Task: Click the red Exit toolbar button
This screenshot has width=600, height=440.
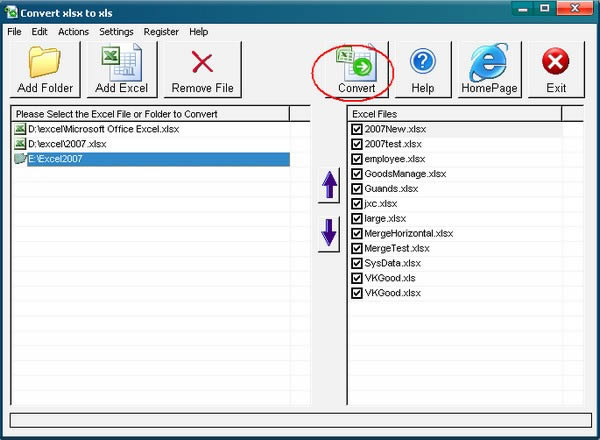Action: tap(556, 70)
